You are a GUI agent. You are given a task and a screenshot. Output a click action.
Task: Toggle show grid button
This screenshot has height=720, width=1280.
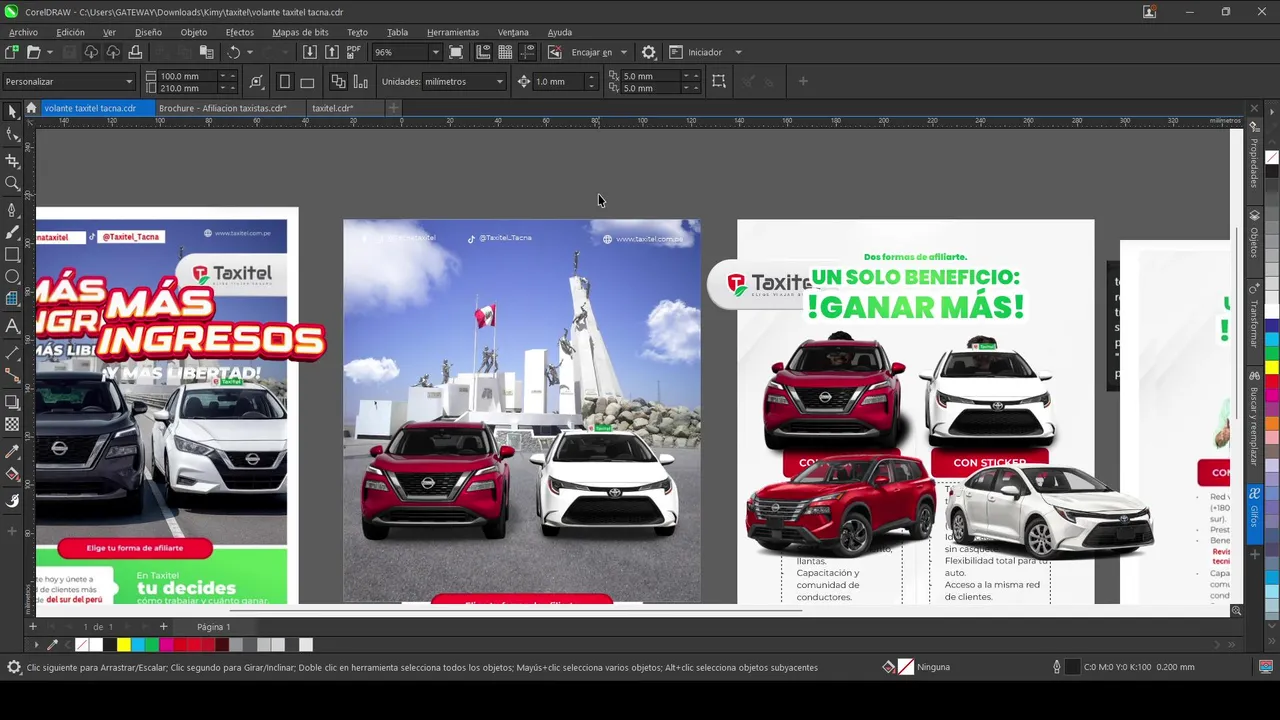click(x=505, y=52)
